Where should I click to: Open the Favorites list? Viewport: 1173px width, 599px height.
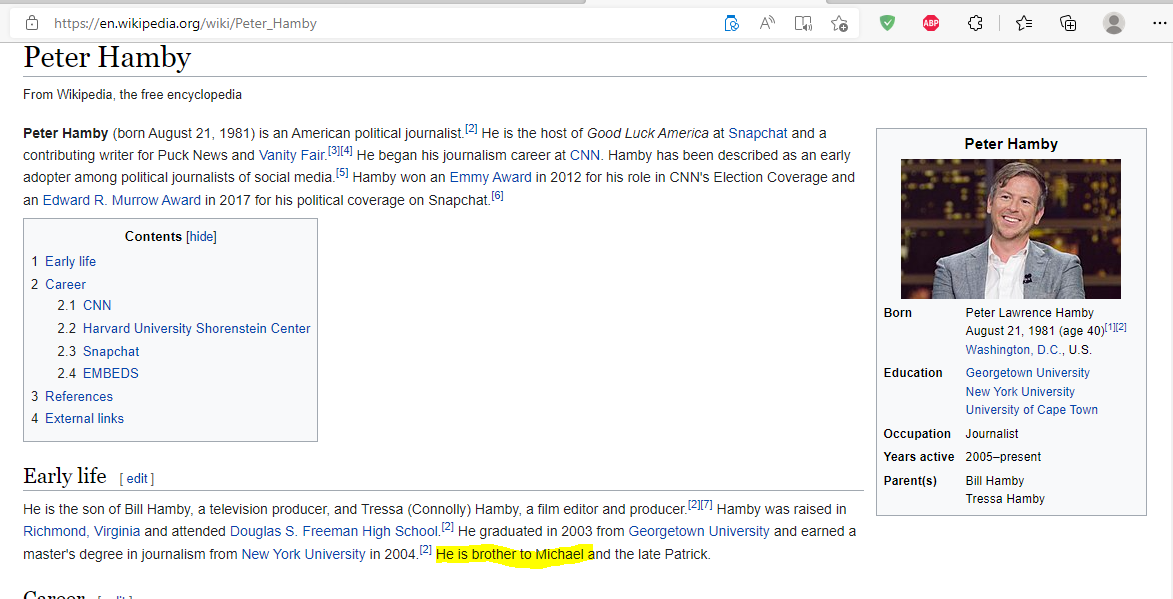pyautogui.click(x=1024, y=23)
